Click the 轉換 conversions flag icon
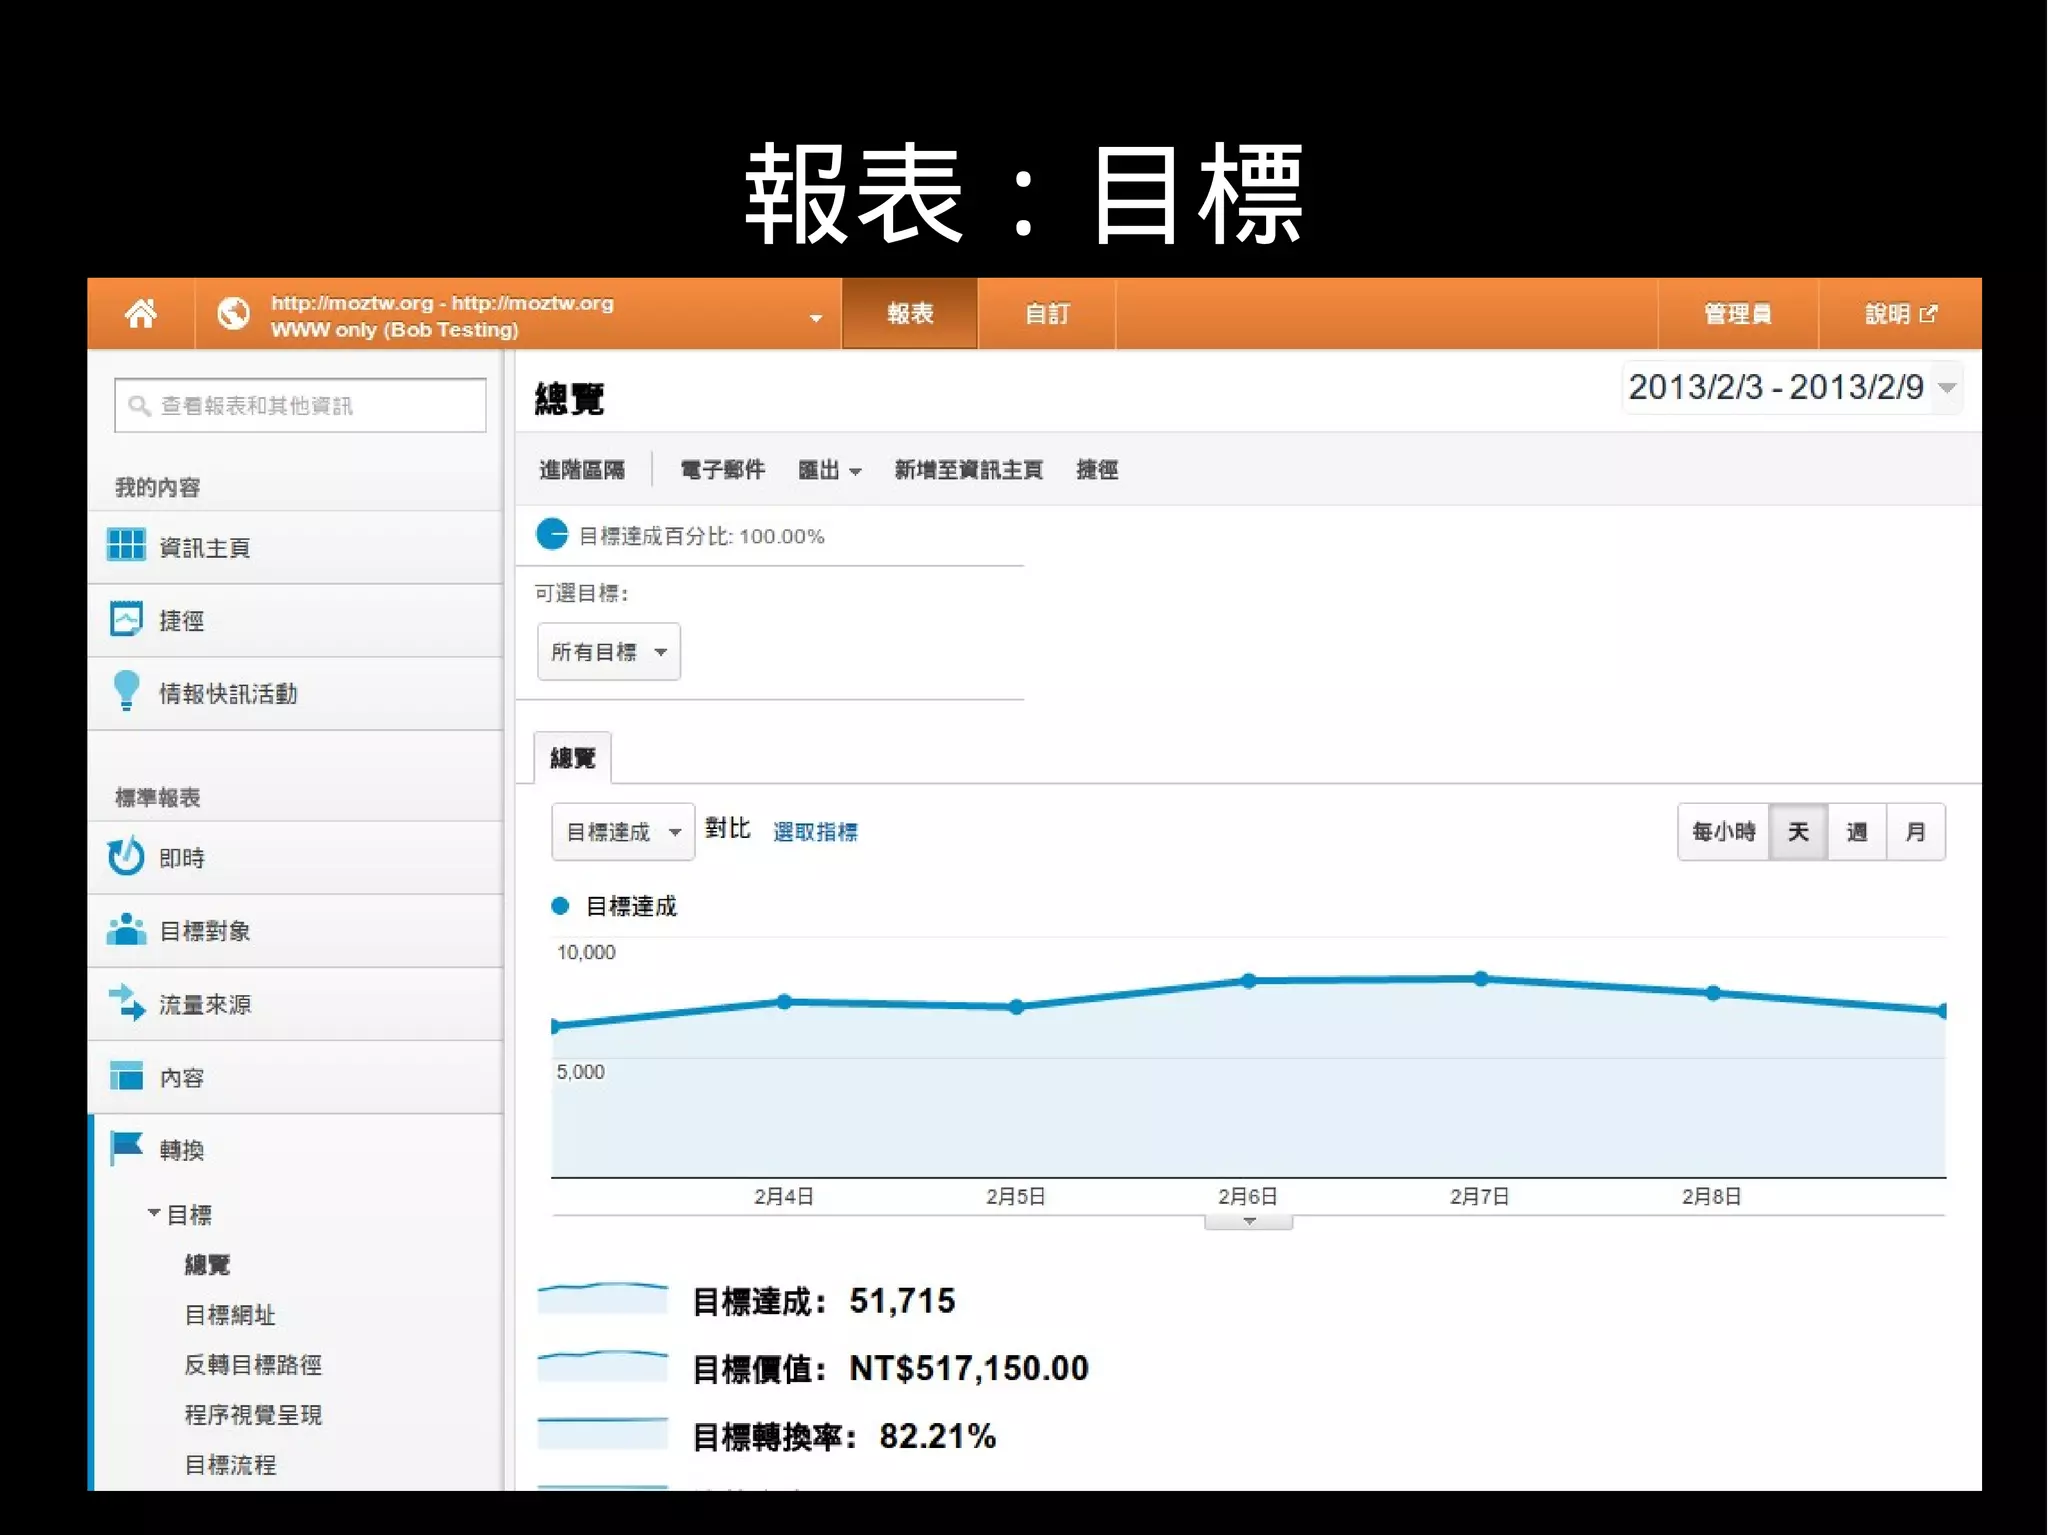 point(126,1148)
